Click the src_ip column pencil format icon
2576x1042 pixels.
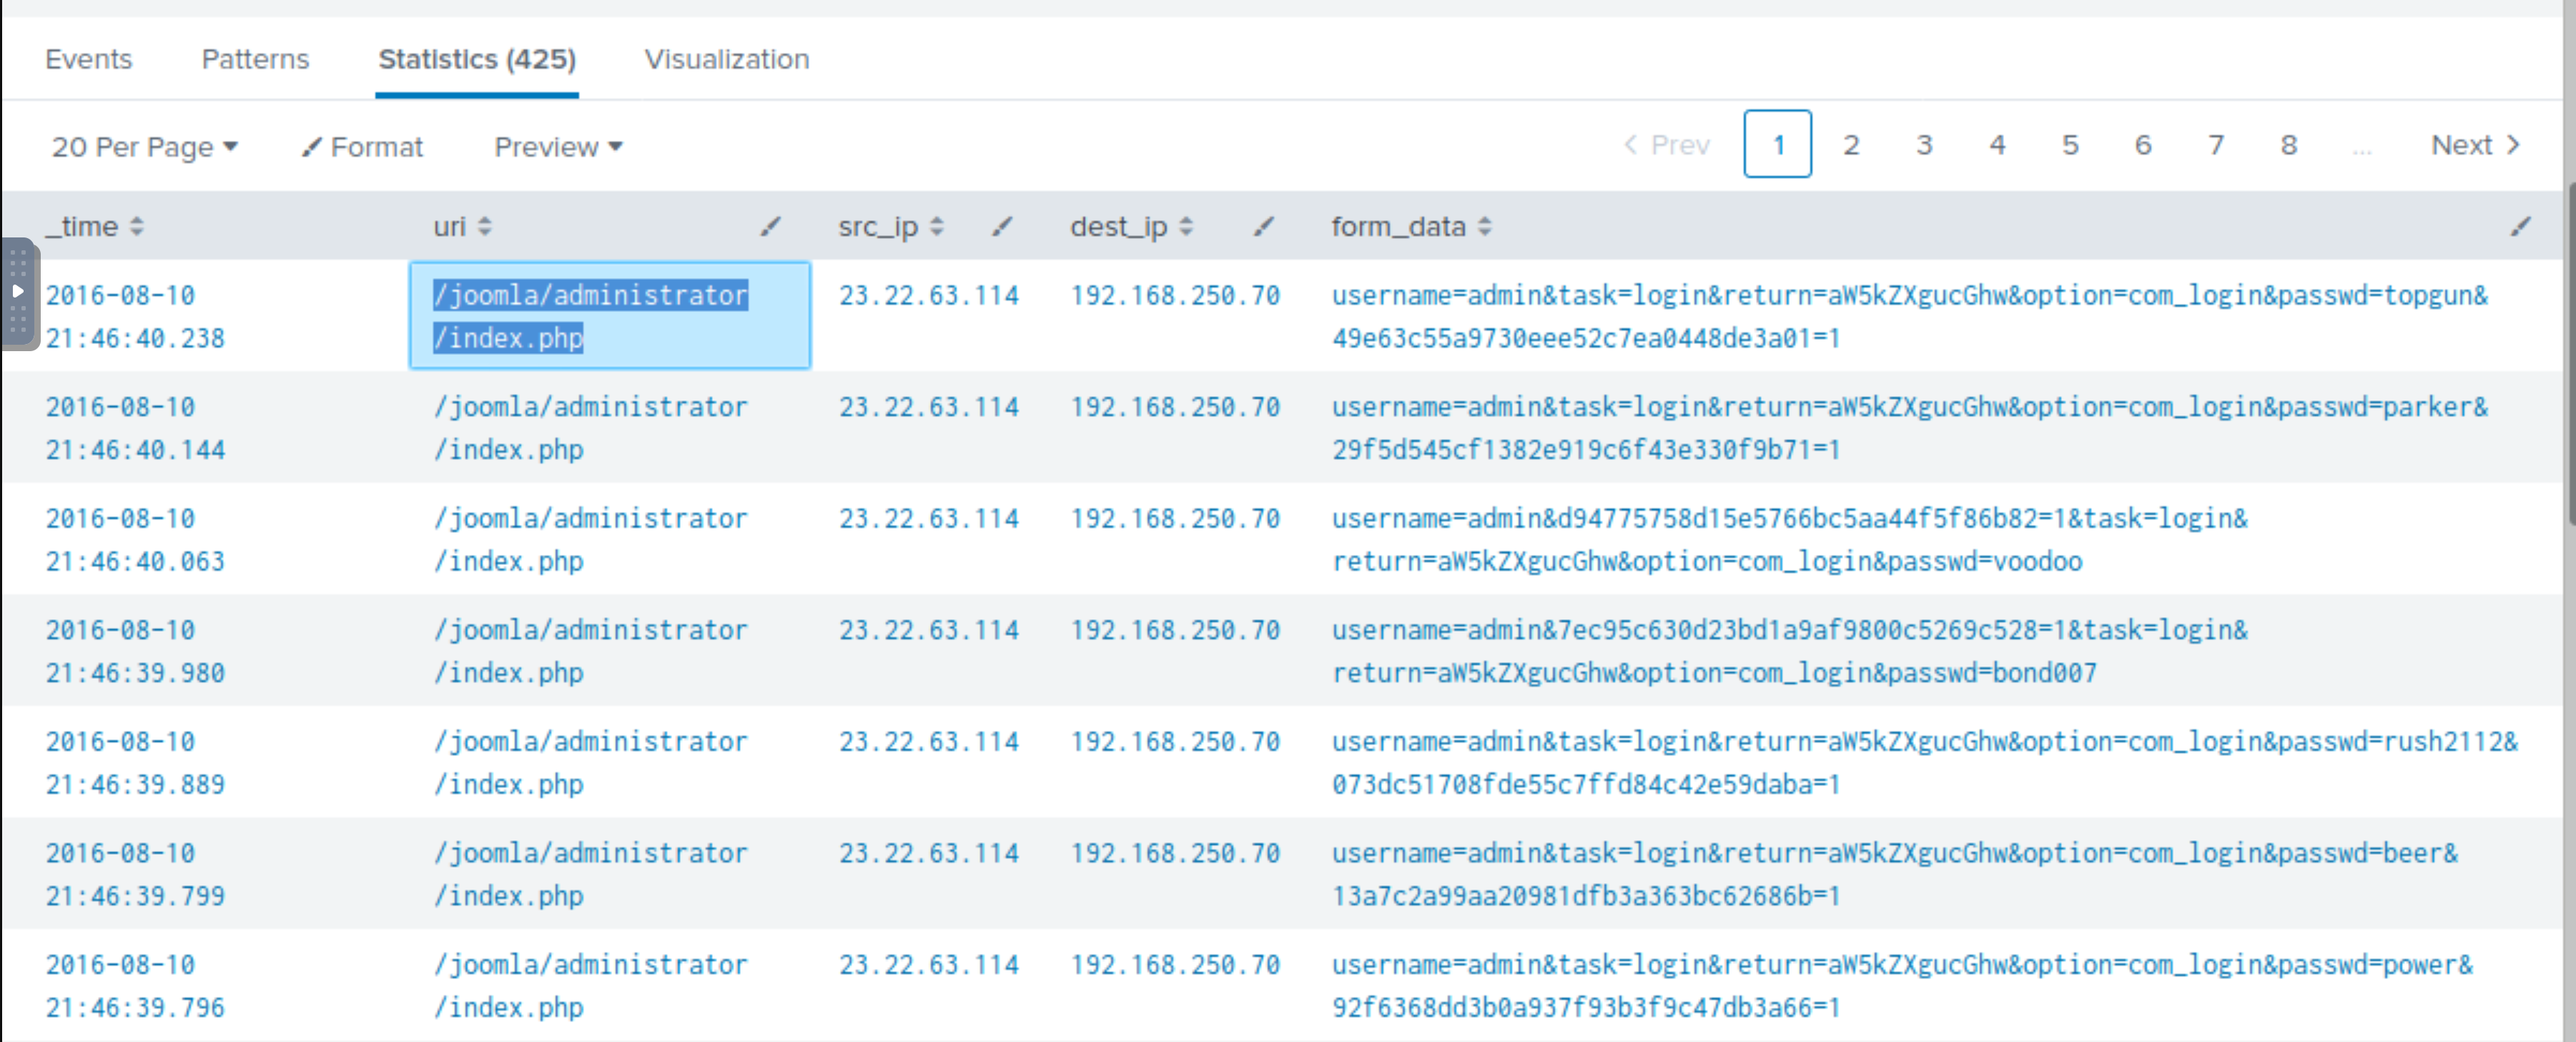click(1001, 227)
